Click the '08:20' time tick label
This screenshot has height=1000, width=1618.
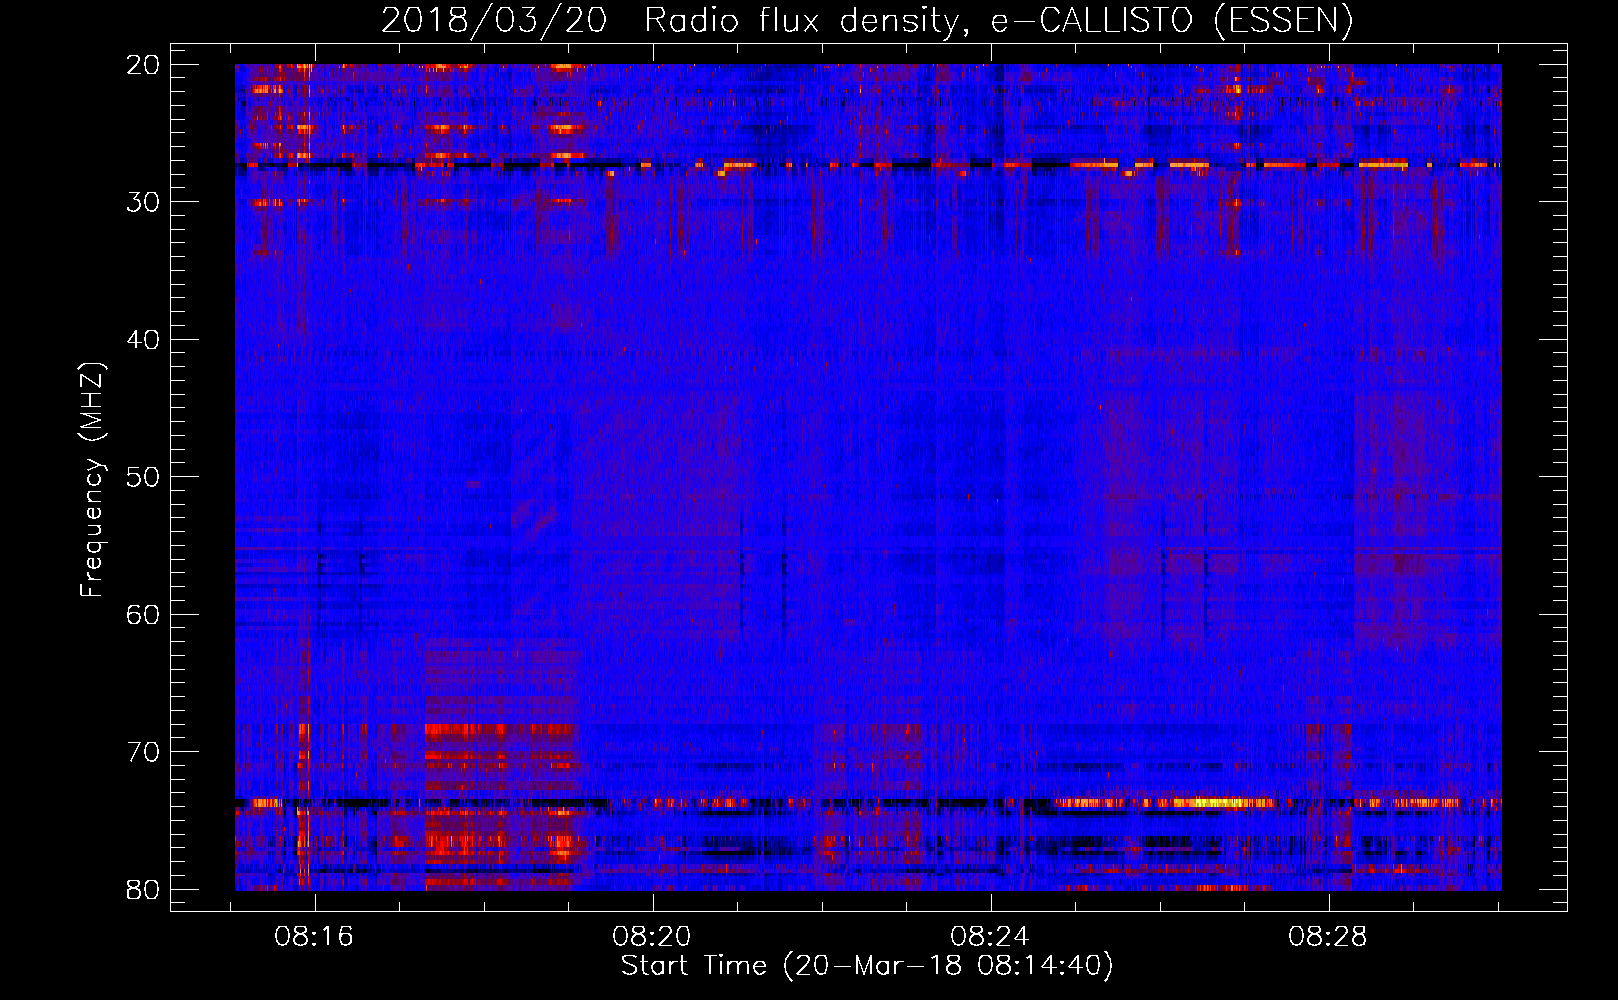coord(653,937)
